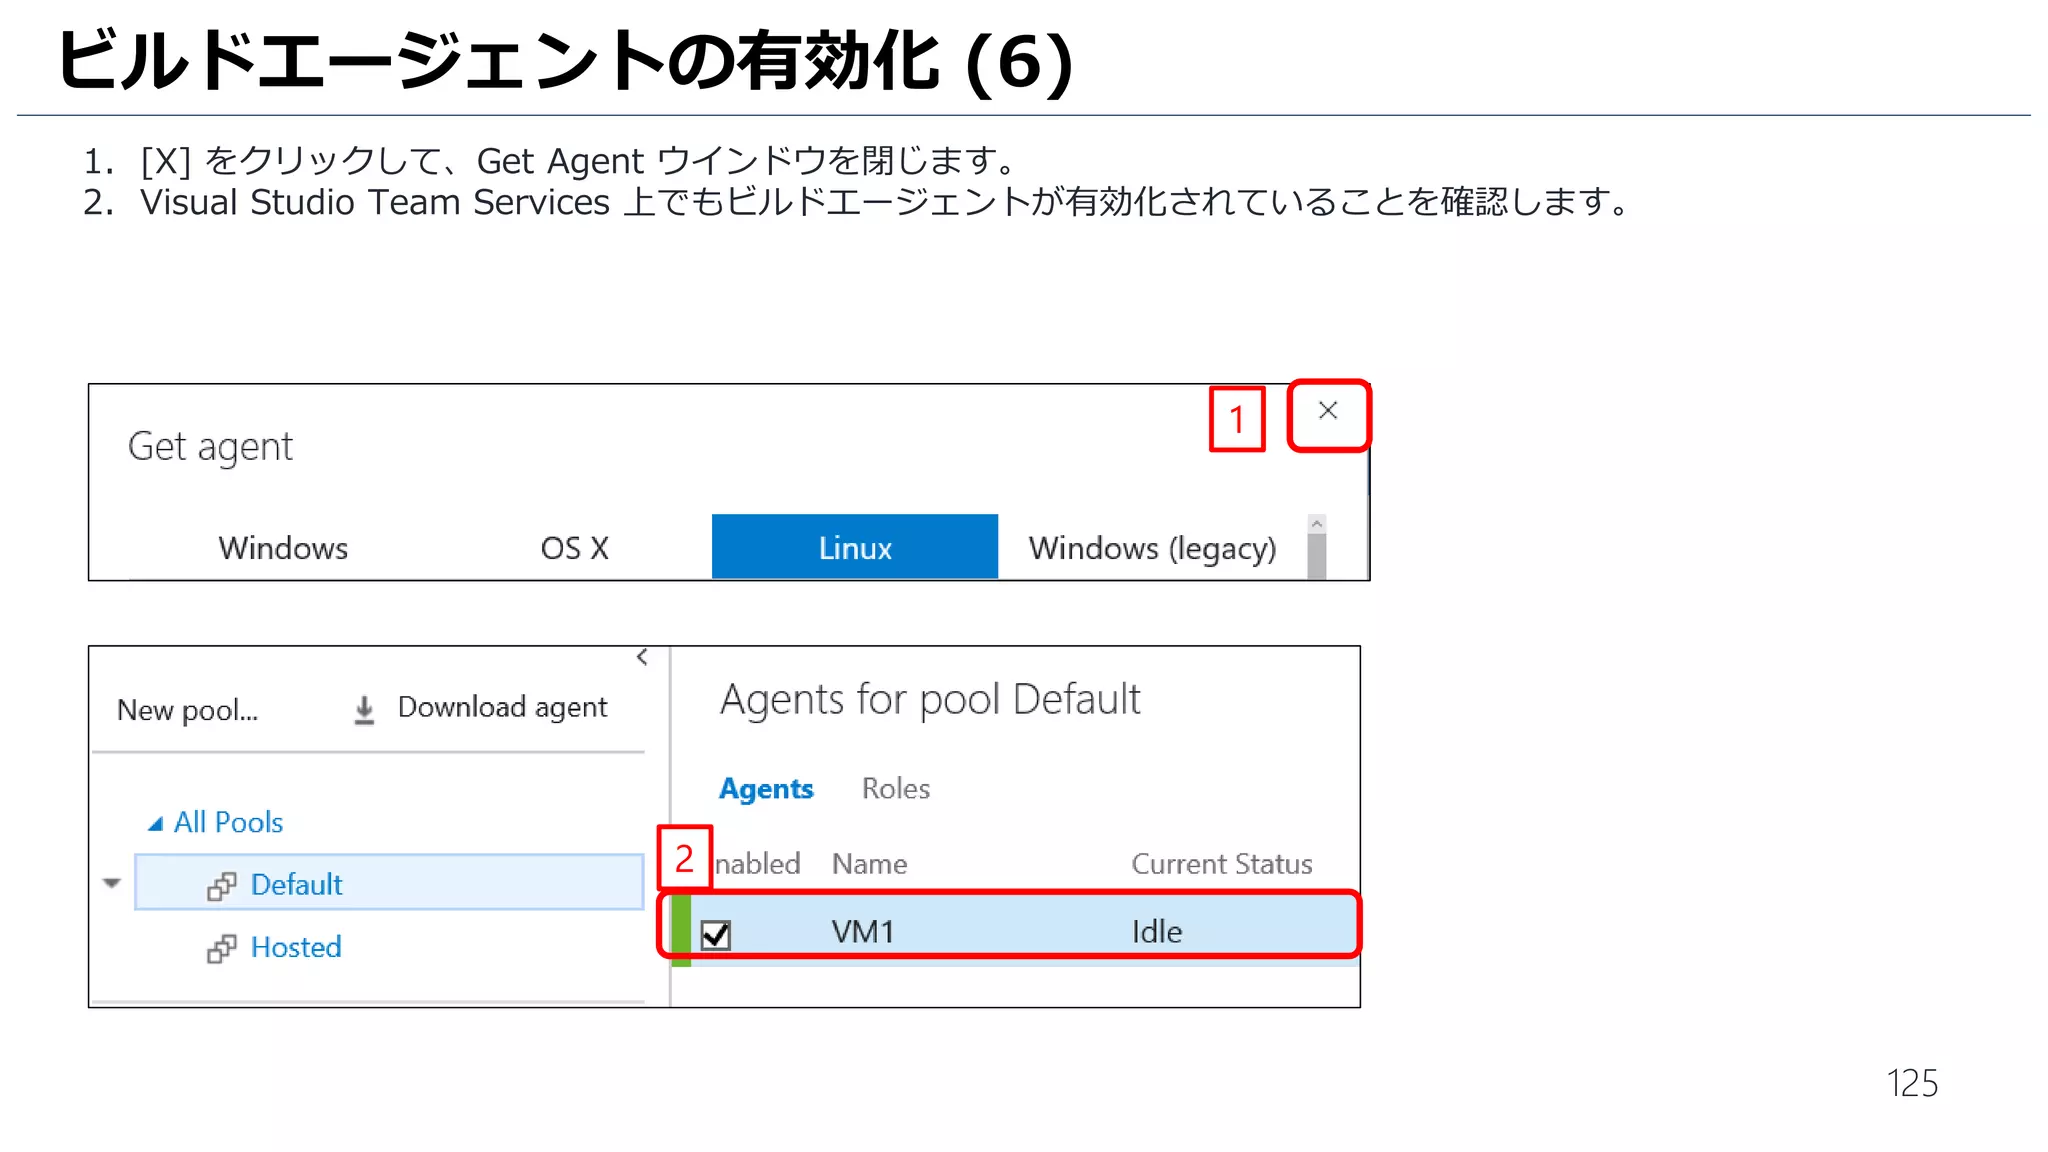Collapse the left pane with the chevron

point(642,657)
